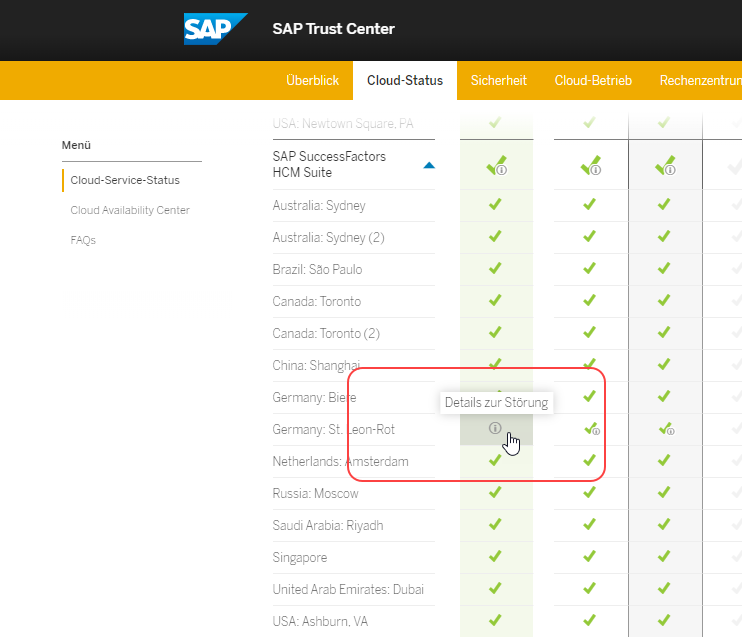Click Russia: Moscow first column checkmark

pos(495,492)
